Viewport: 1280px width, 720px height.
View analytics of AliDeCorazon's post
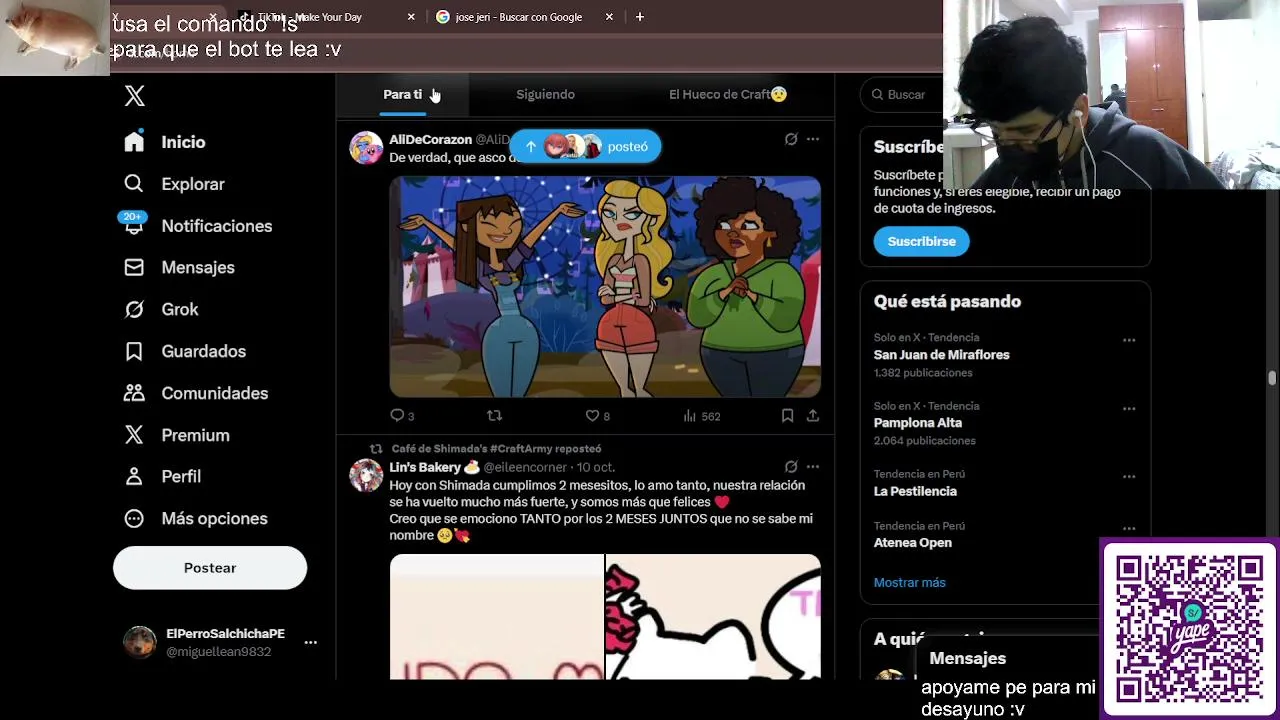coord(701,415)
